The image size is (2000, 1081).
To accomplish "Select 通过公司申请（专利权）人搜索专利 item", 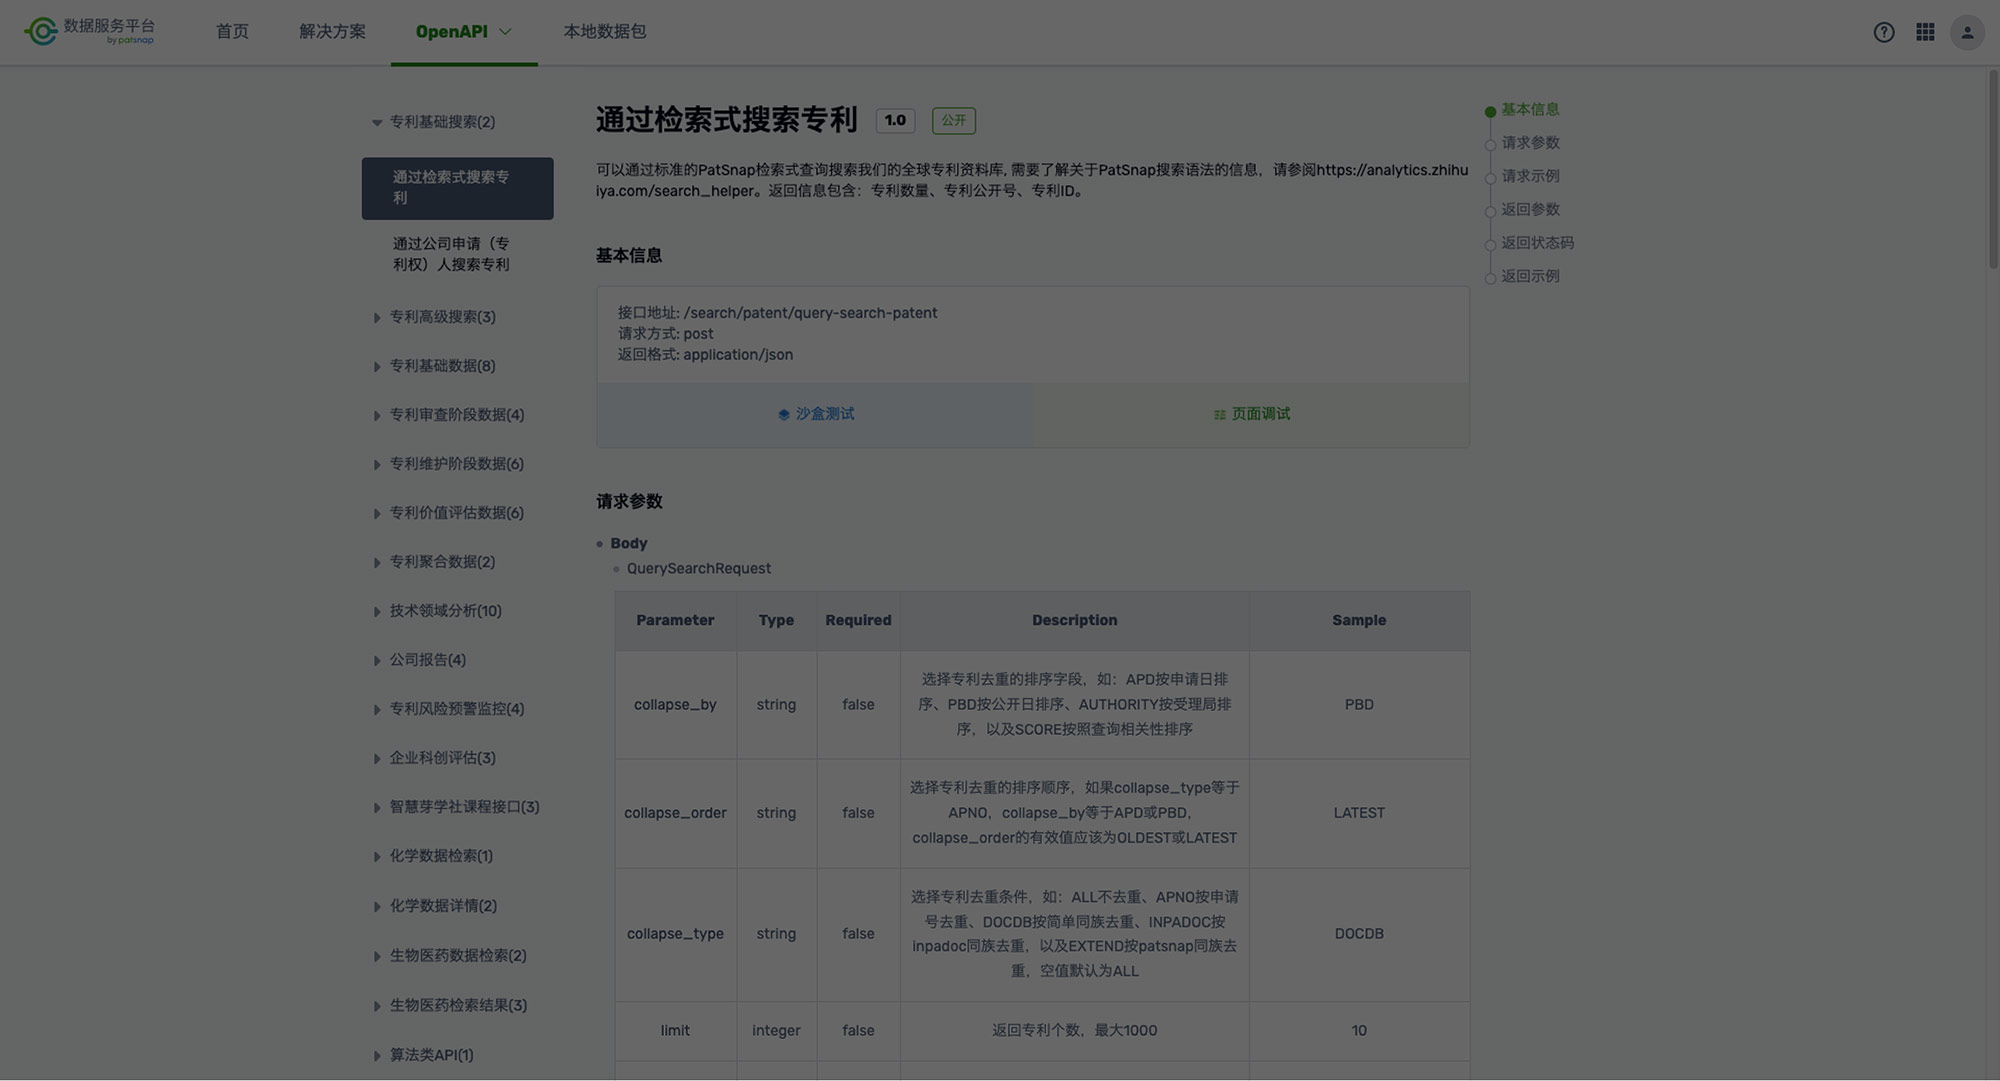I will pyautogui.click(x=451, y=254).
